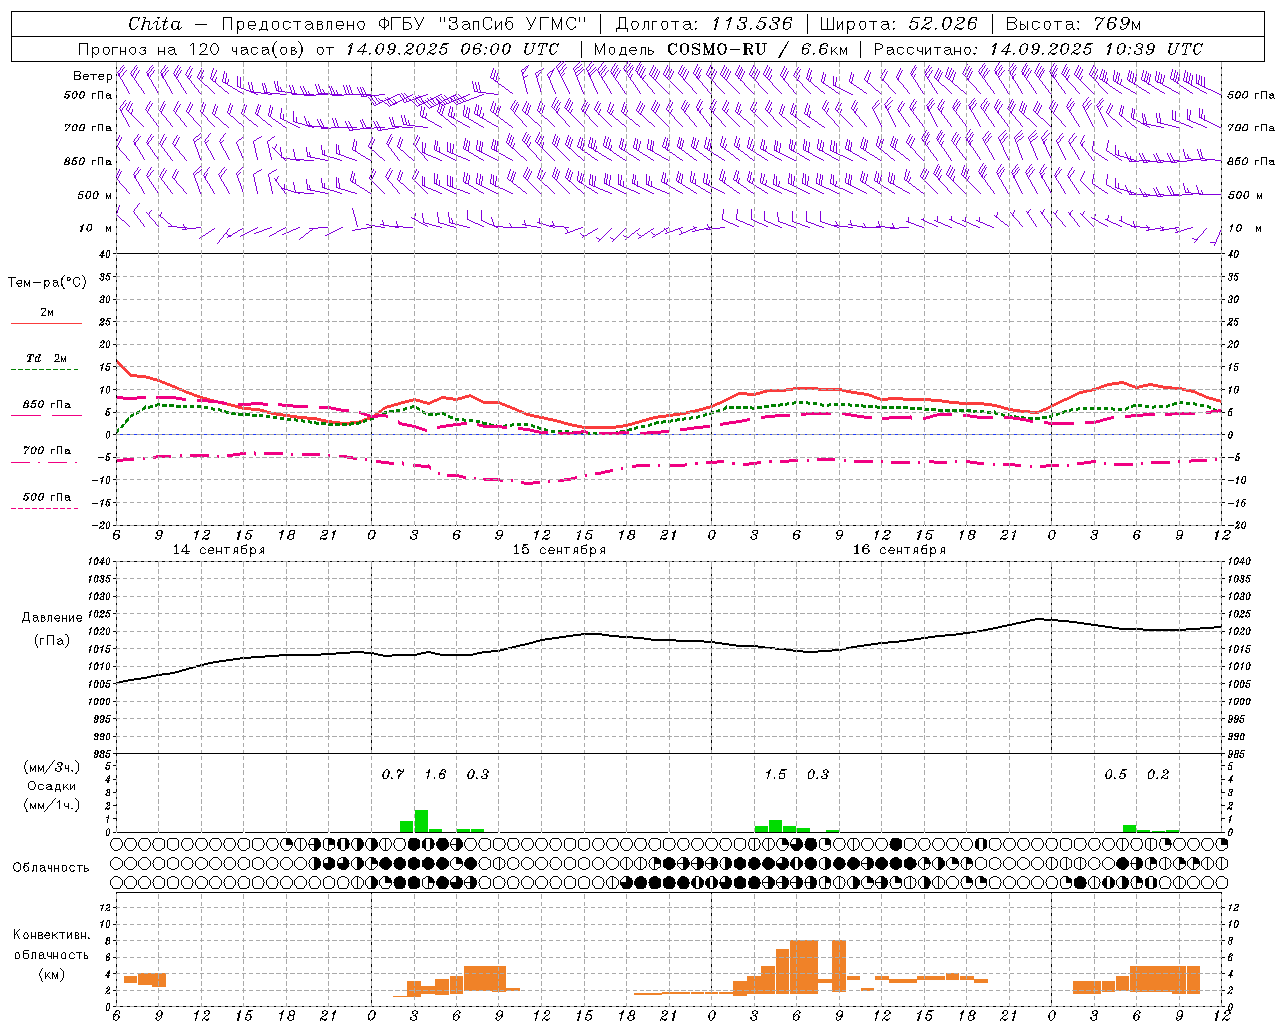
Task: Click the "(гПа)" unit under Давление
Action: click(x=51, y=640)
